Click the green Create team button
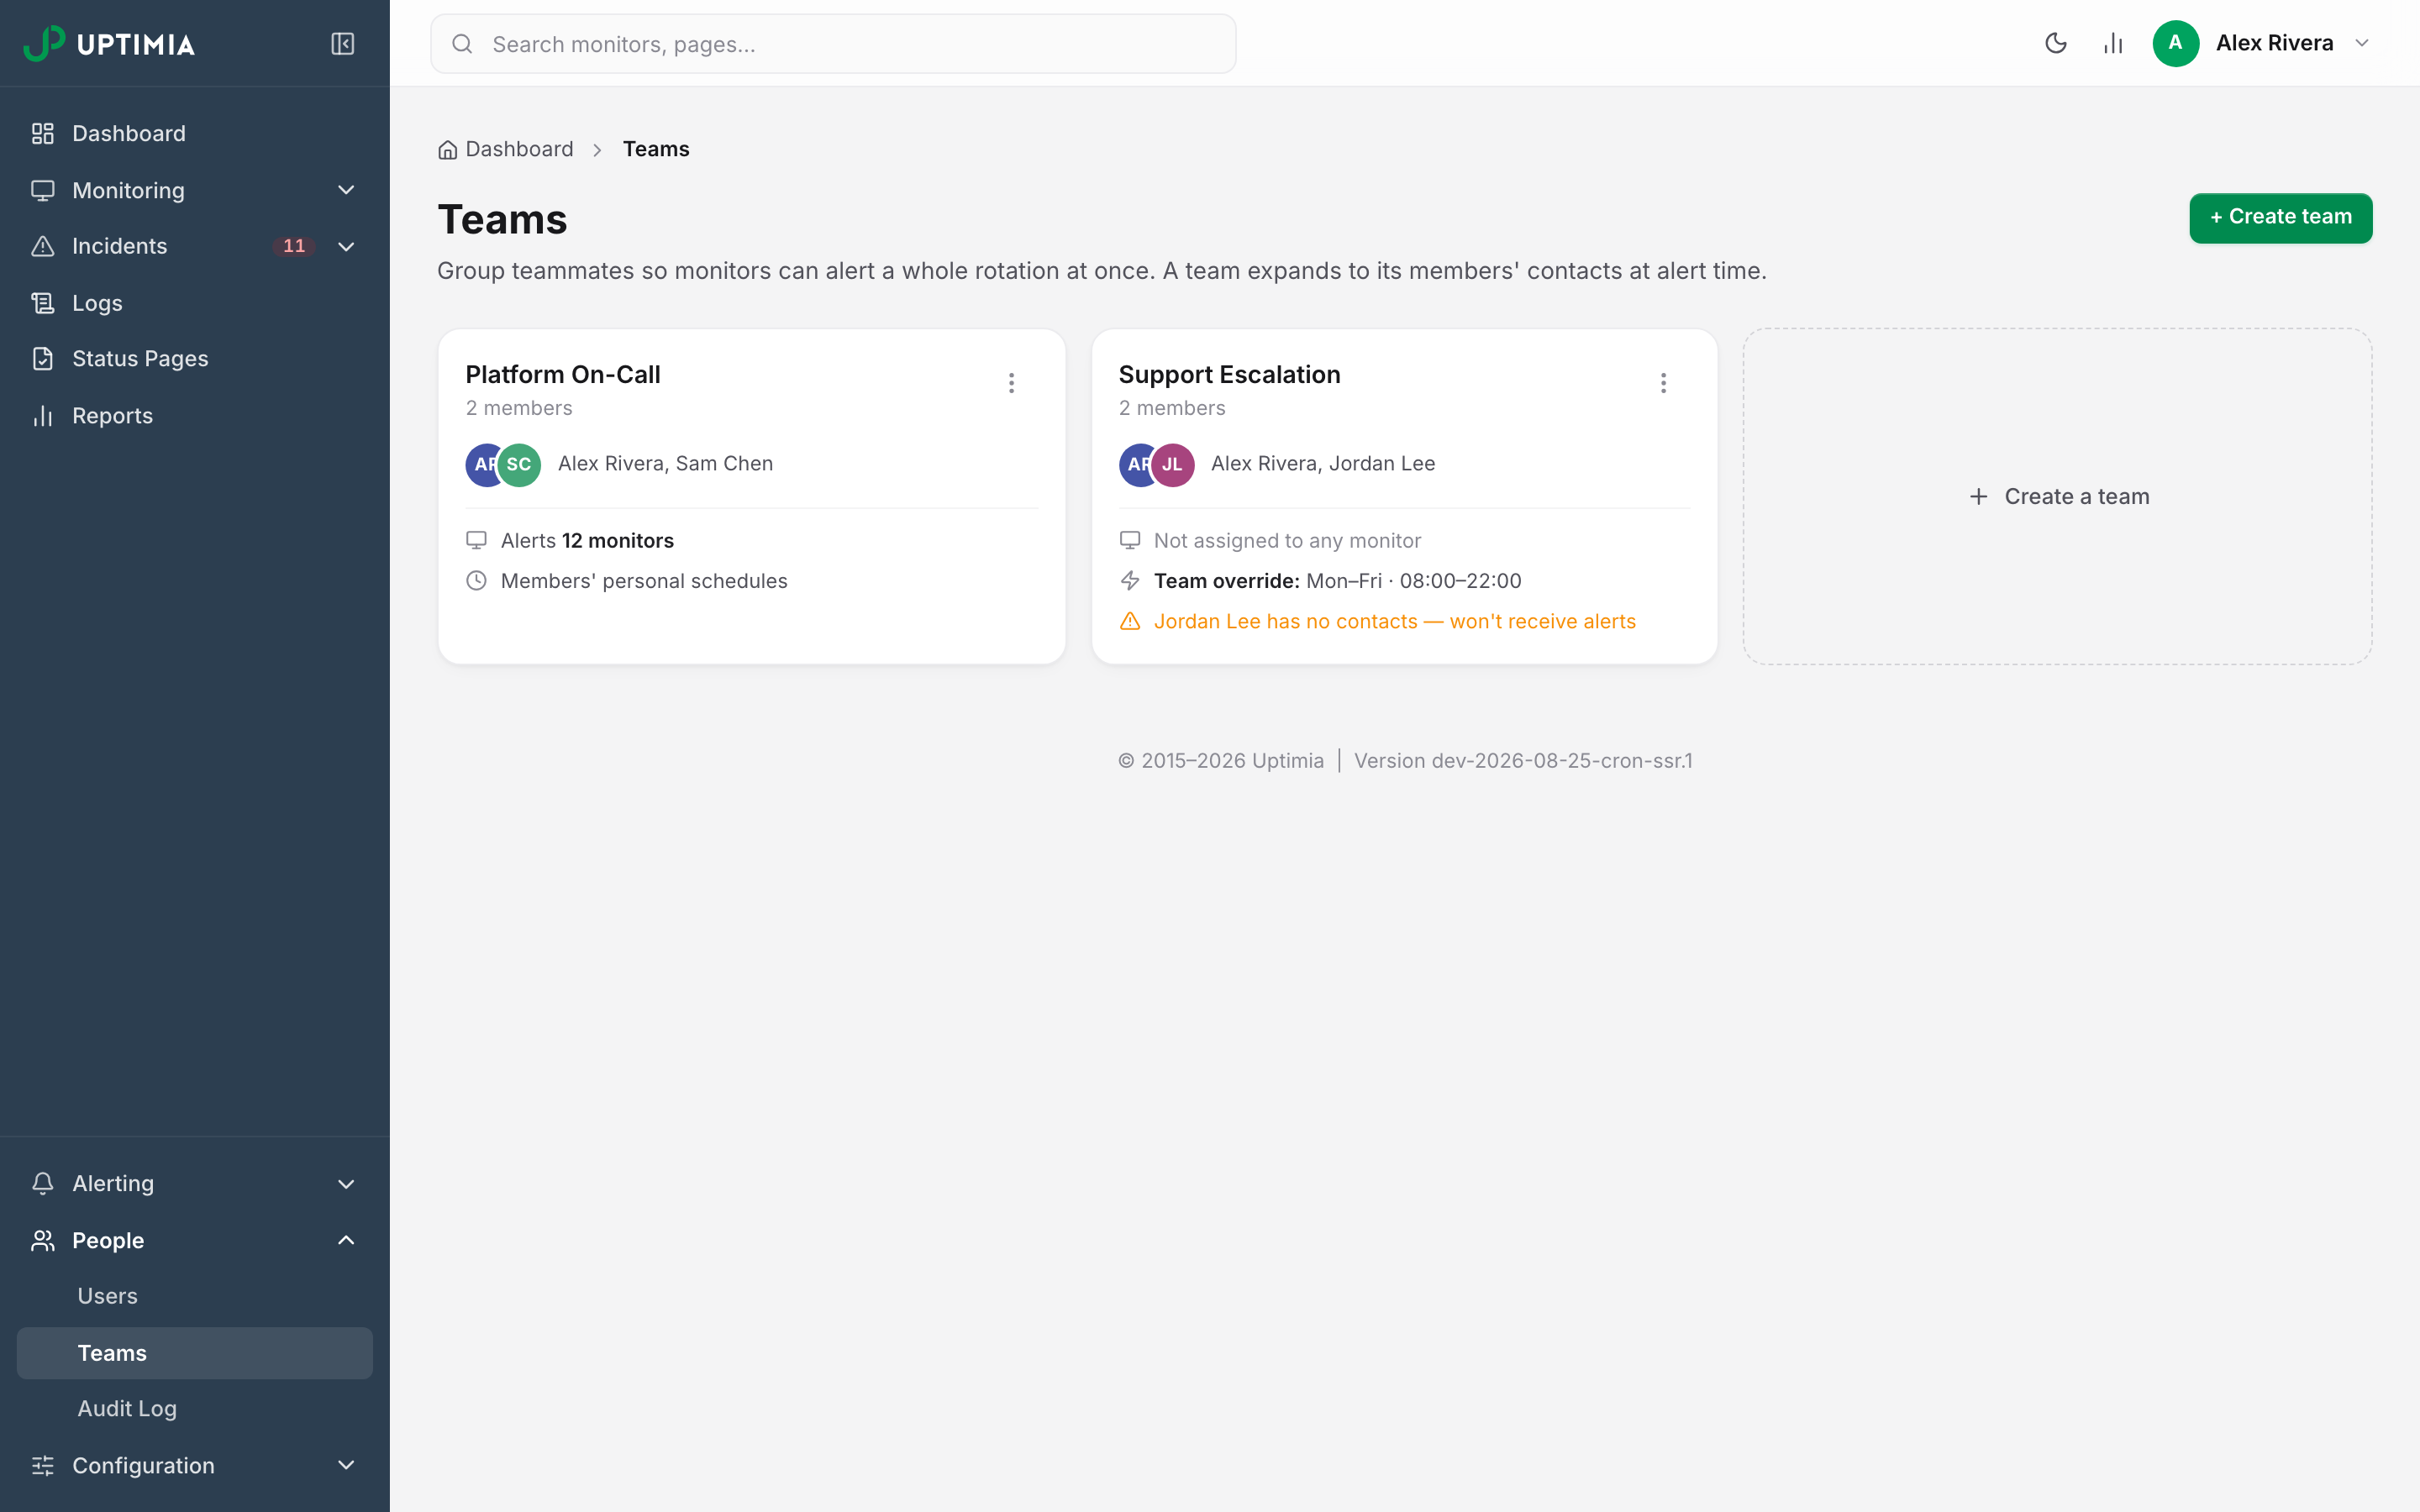 (2280, 217)
